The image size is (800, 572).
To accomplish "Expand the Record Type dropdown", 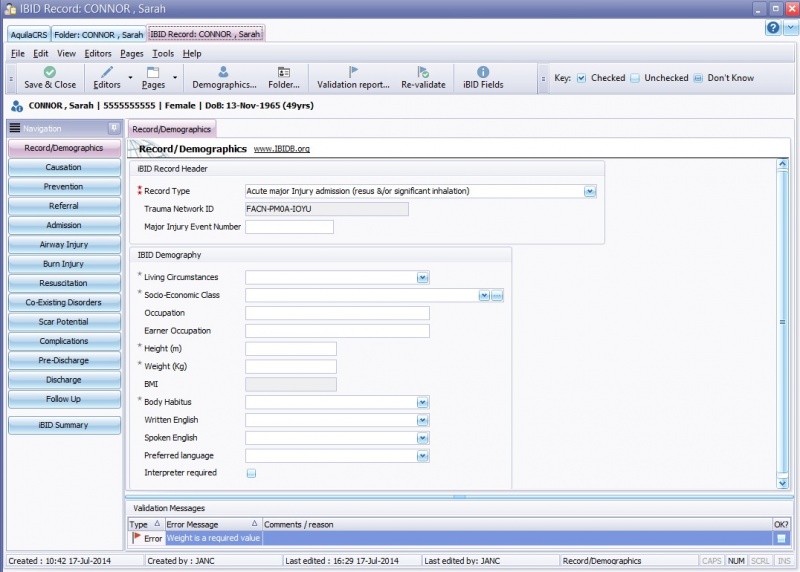I will 590,191.
